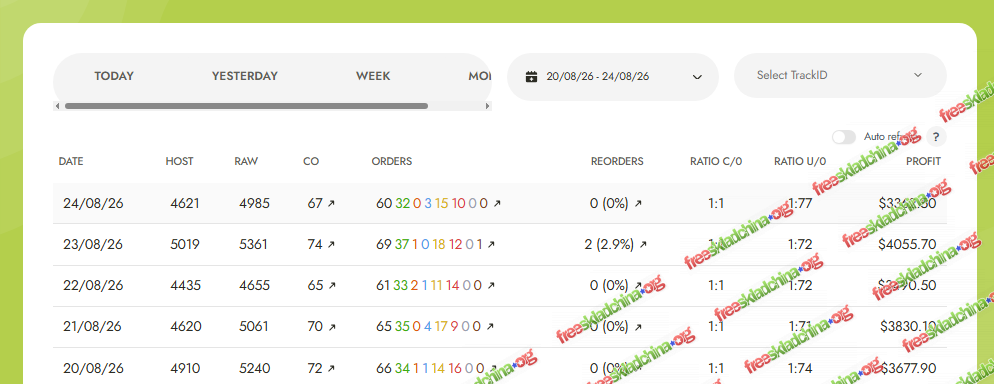Click the DATE column header

pyautogui.click(x=71, y=162)
